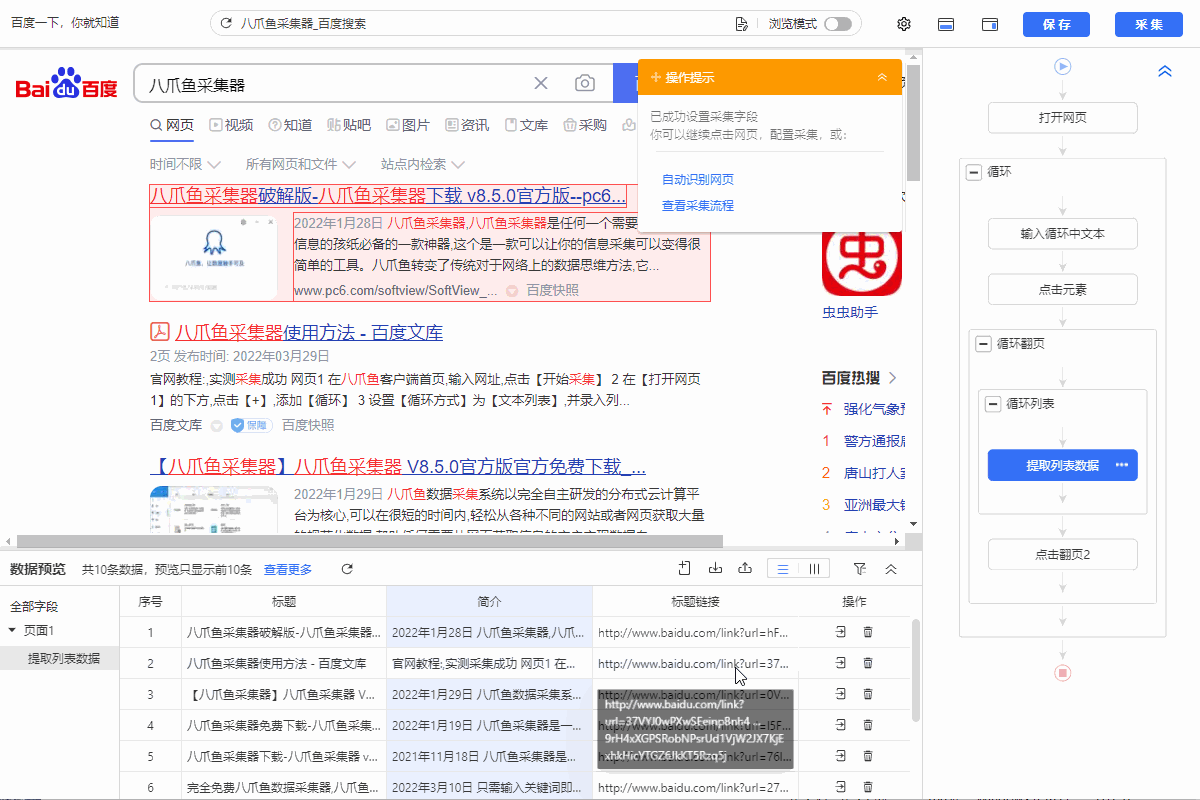Click the 标题链接 column header

click(695, 602)
